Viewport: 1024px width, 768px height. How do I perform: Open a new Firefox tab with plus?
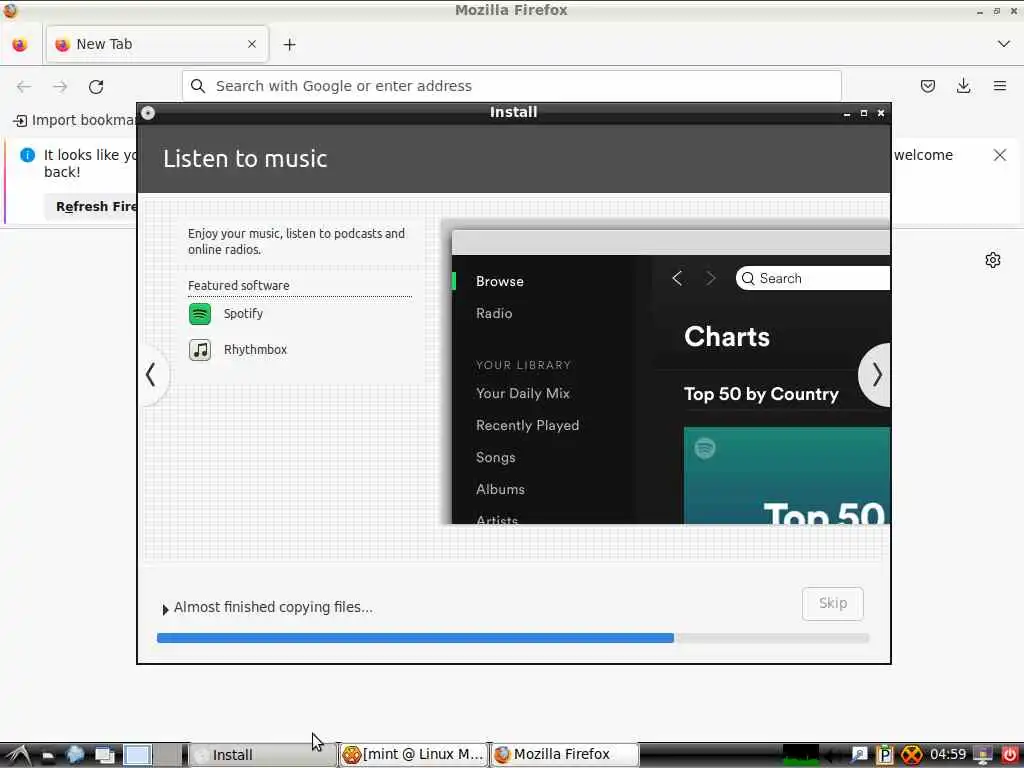click(289, 44)
